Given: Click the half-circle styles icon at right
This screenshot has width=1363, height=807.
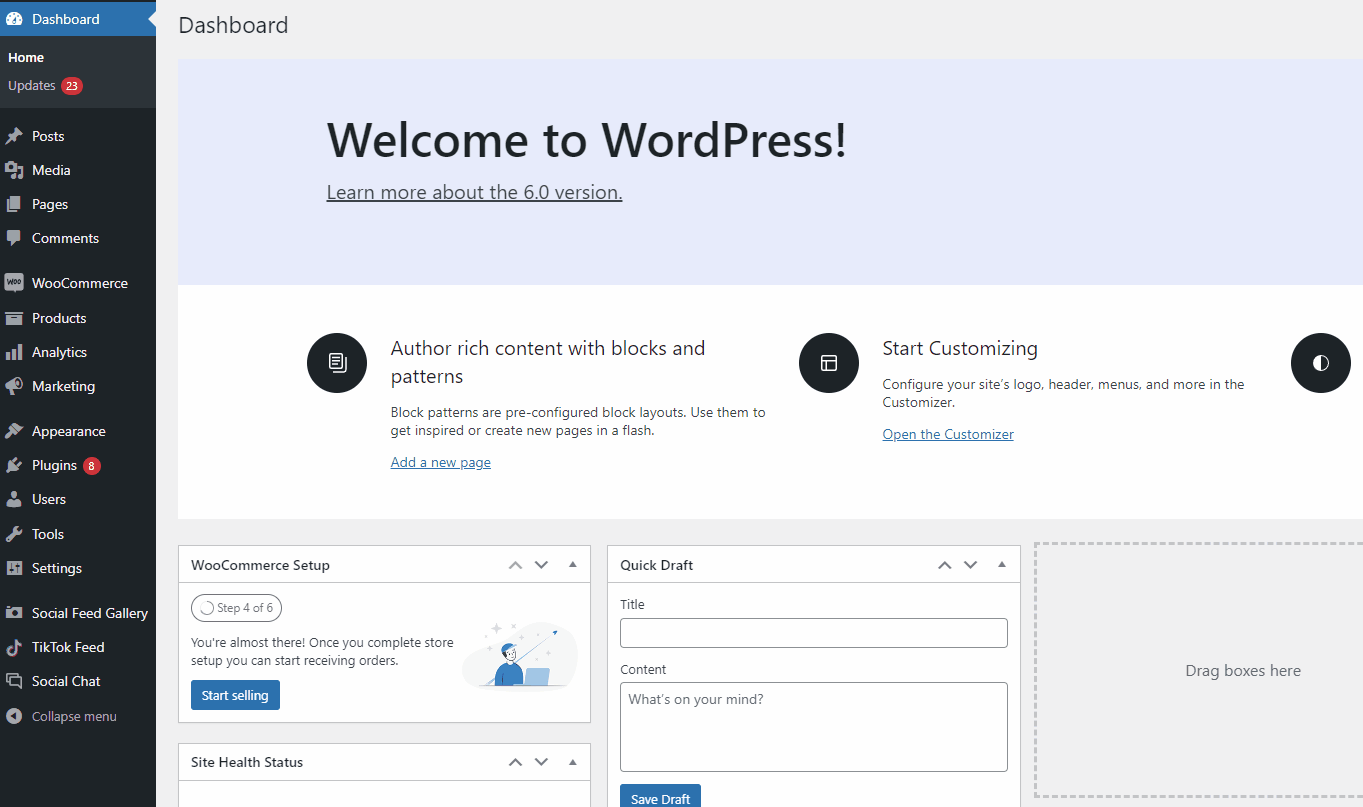Looking at the screenshot, I should (x=1321, y=363).
